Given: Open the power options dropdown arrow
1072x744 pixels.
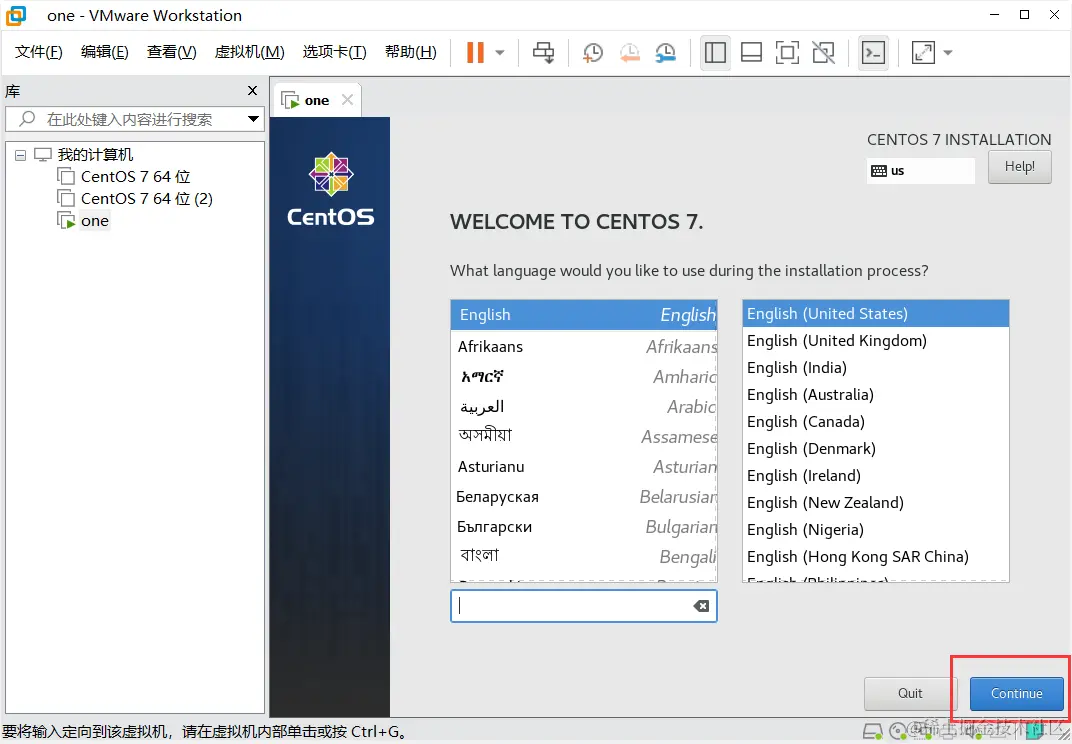Looking at the screenshot, I should click(x=500, y=53).
